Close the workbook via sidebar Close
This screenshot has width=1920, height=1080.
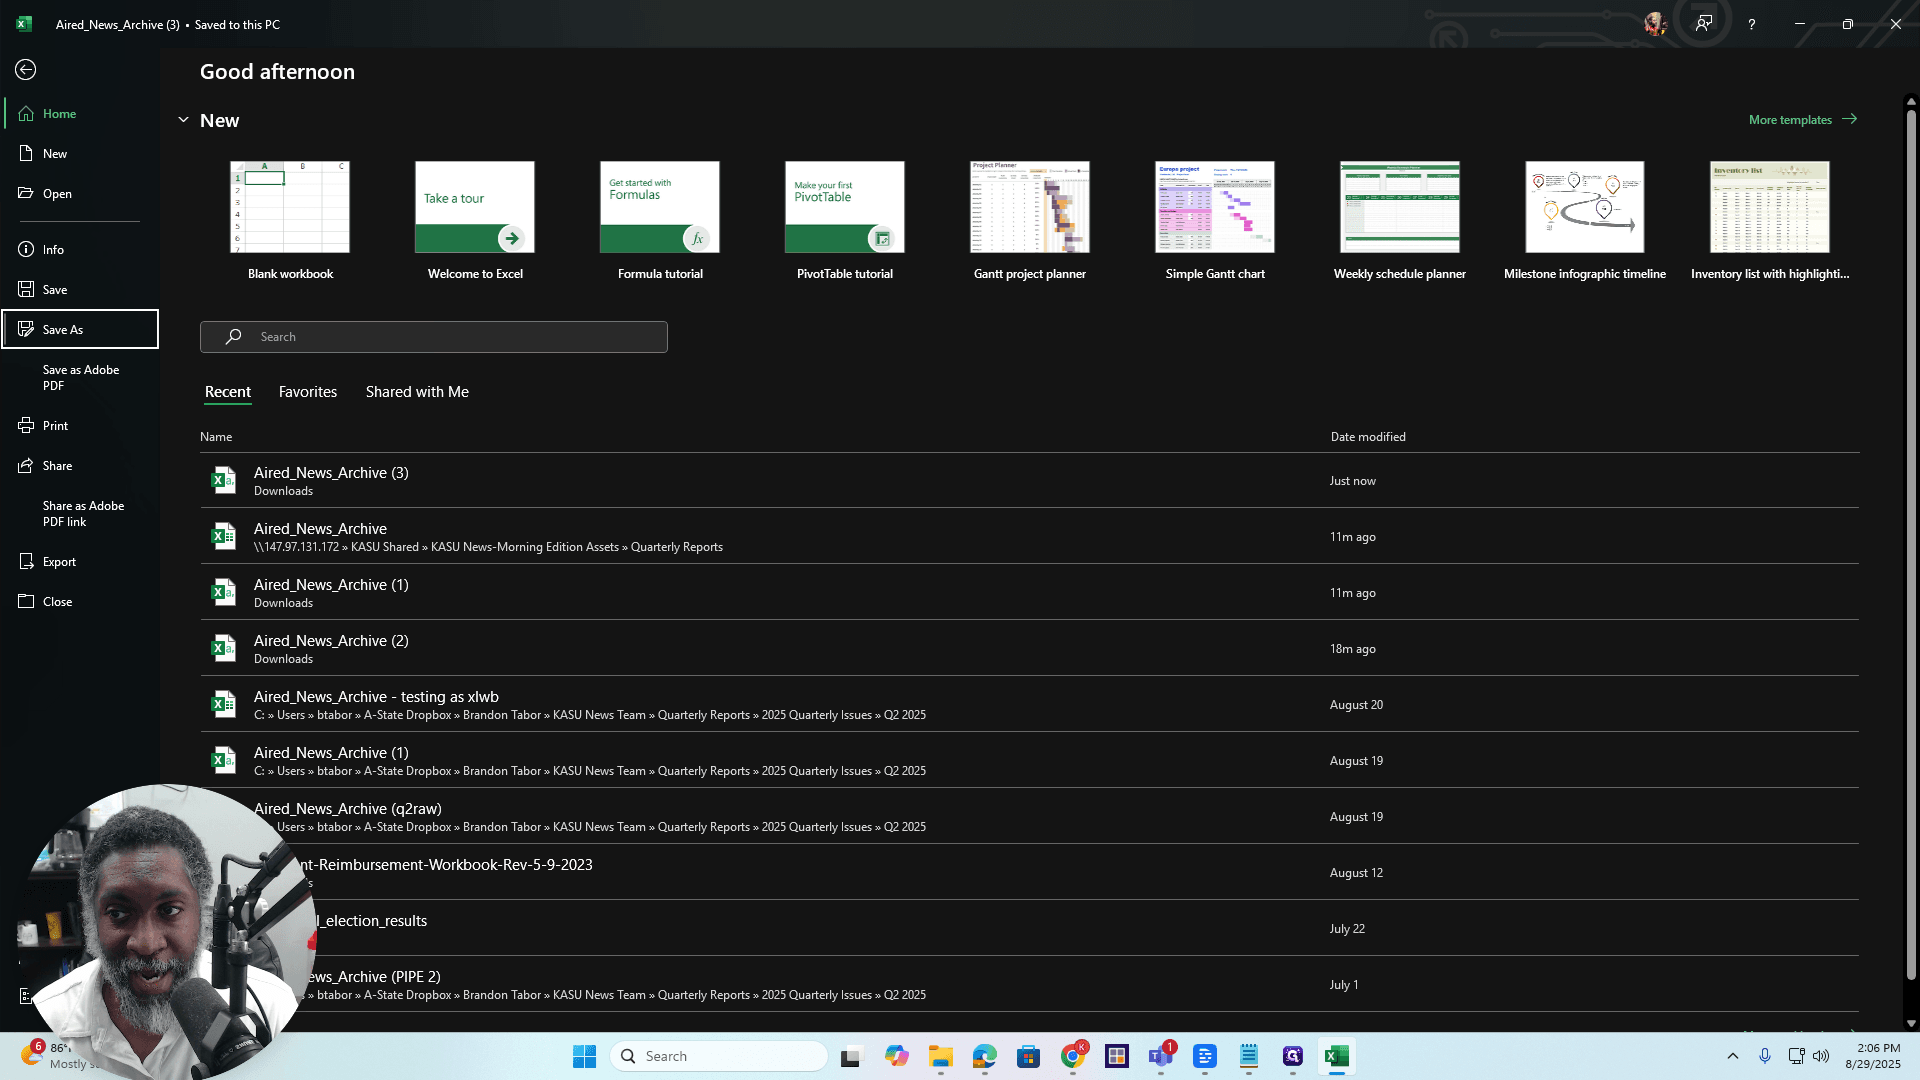pos(80,602)
